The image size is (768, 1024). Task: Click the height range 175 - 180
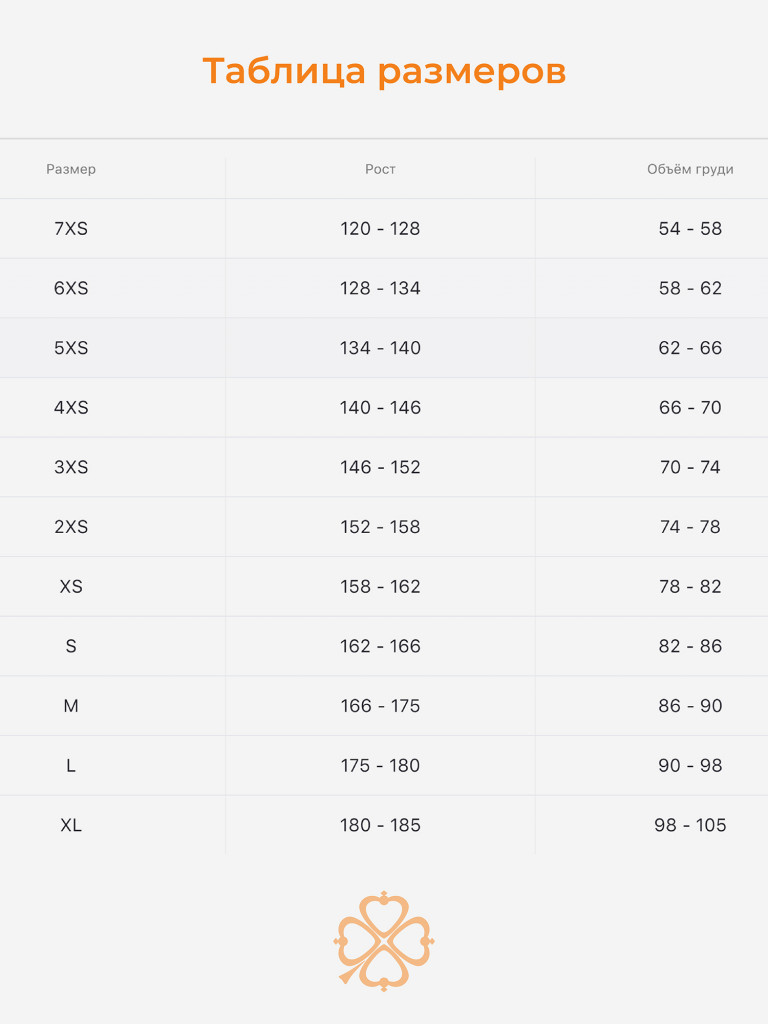click(x=380, y=765)
